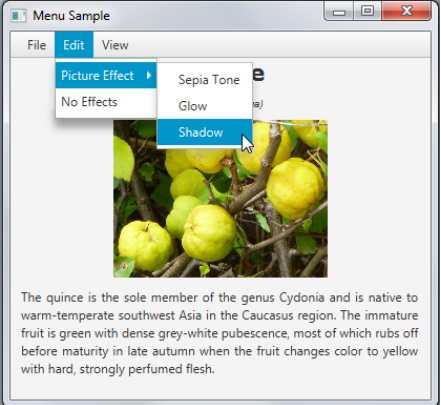
Task: Open the File menu
Action: 37,45
